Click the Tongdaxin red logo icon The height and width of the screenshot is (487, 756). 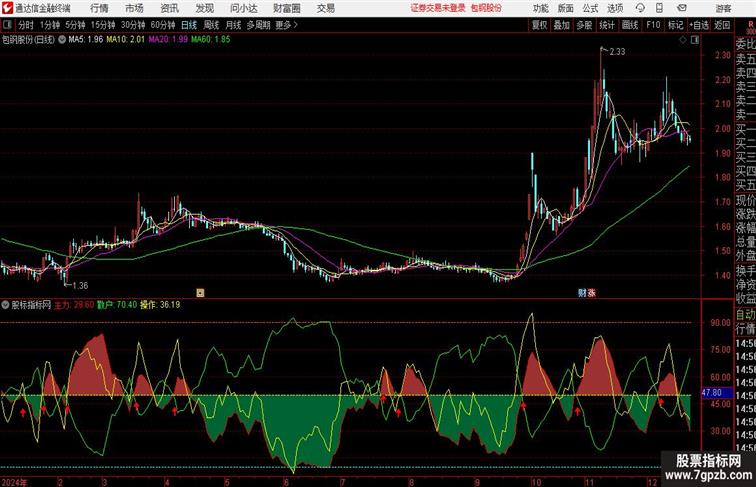pyautogui.click(x=7, y=8)
